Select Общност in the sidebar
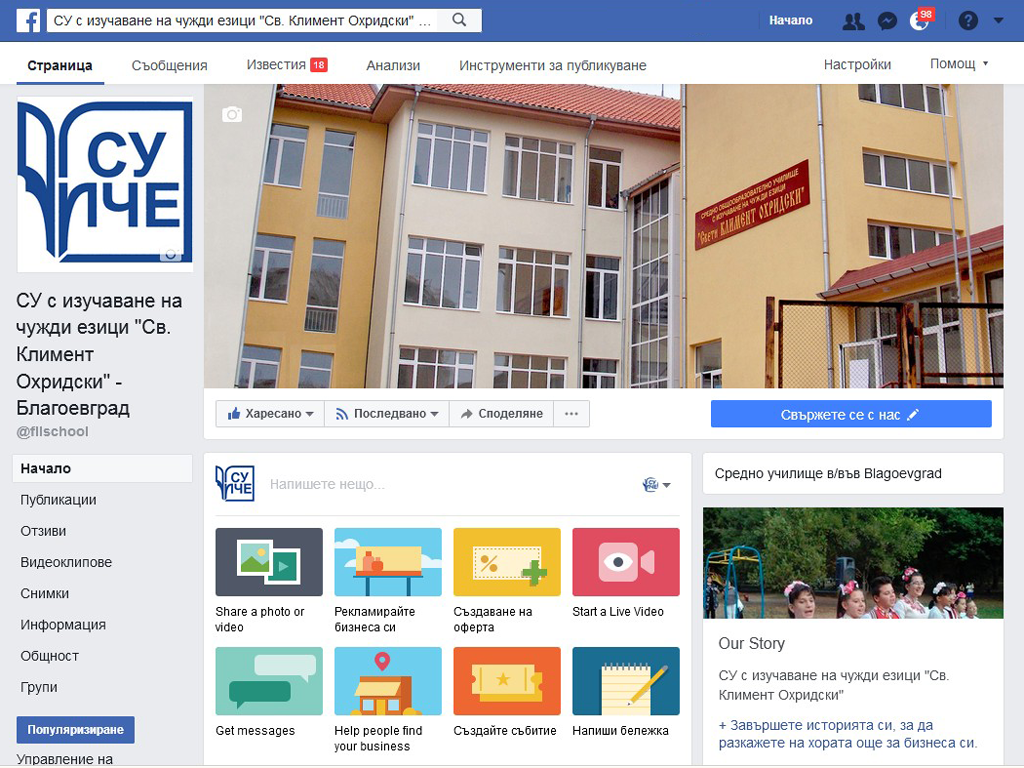The width and height of the screenshot is (1024, 768). 50,656
